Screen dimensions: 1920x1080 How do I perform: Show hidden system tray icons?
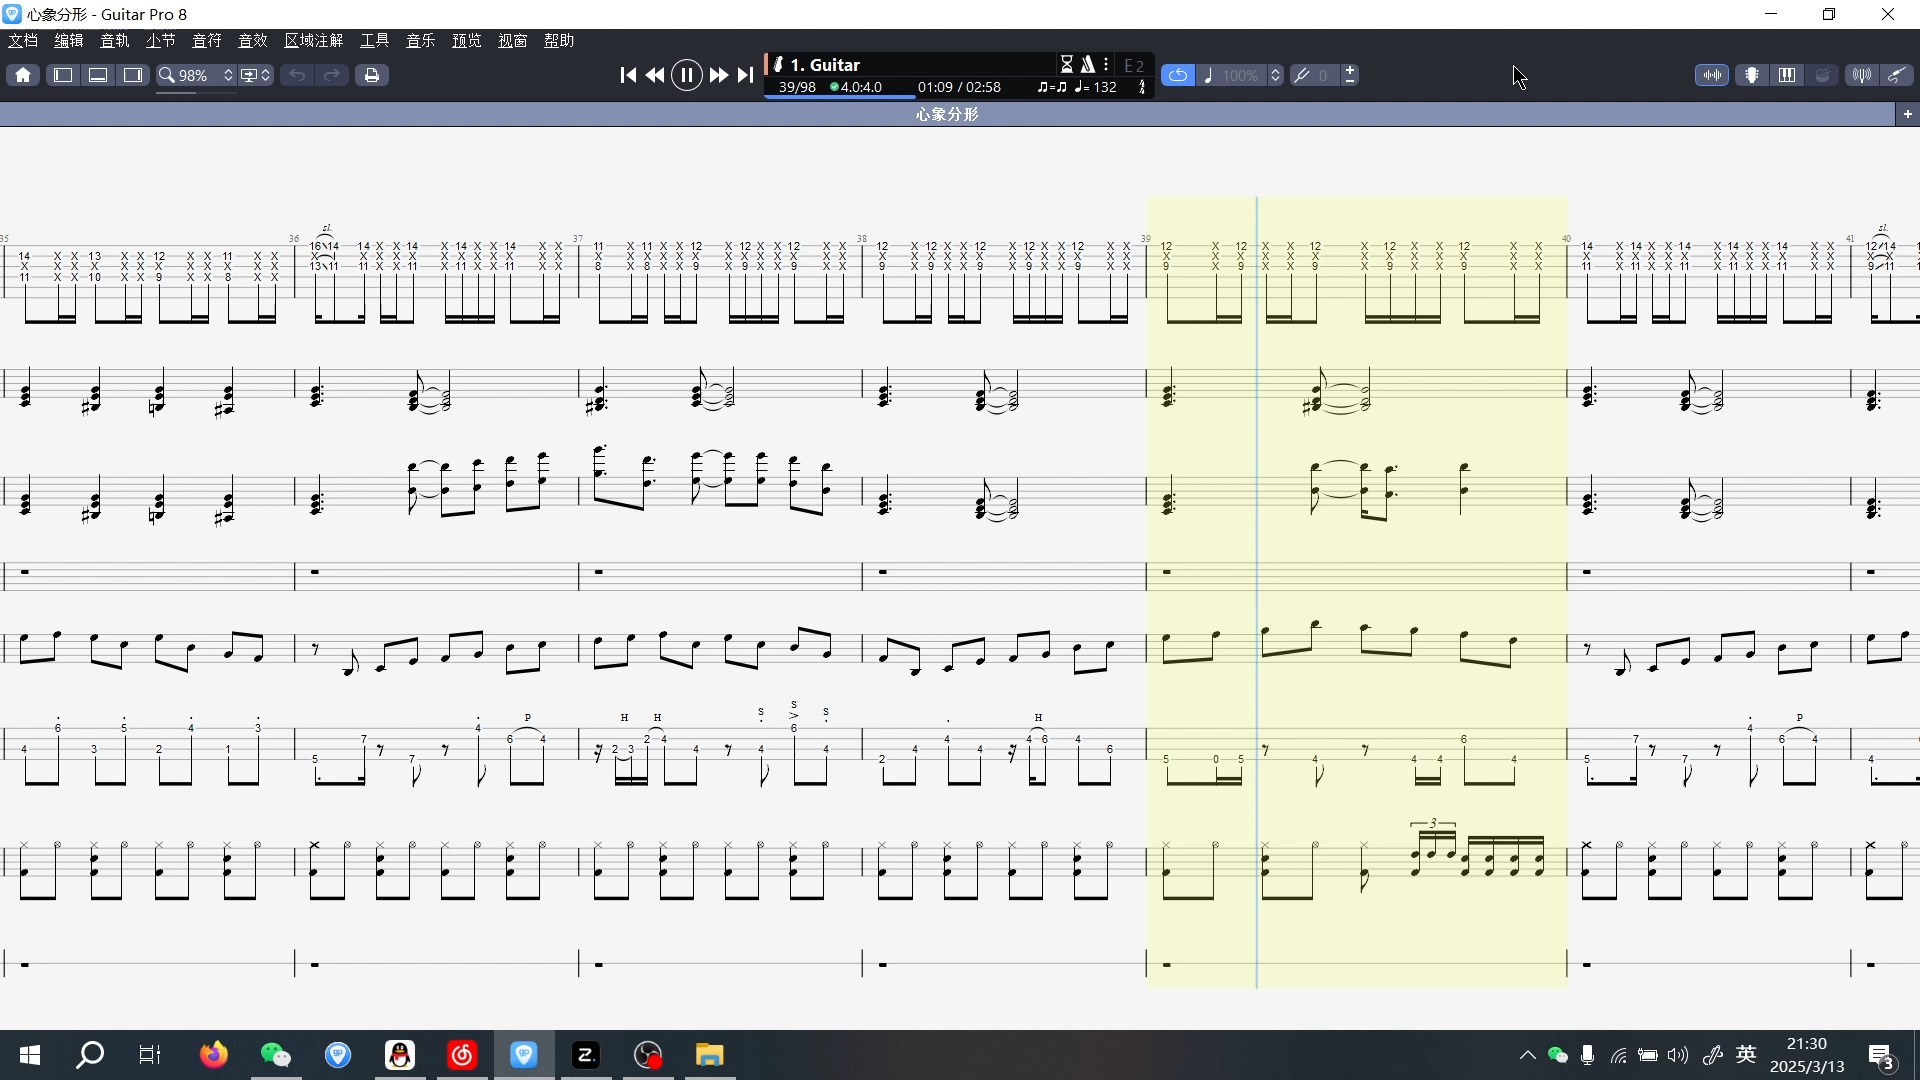point(1527,1055)
